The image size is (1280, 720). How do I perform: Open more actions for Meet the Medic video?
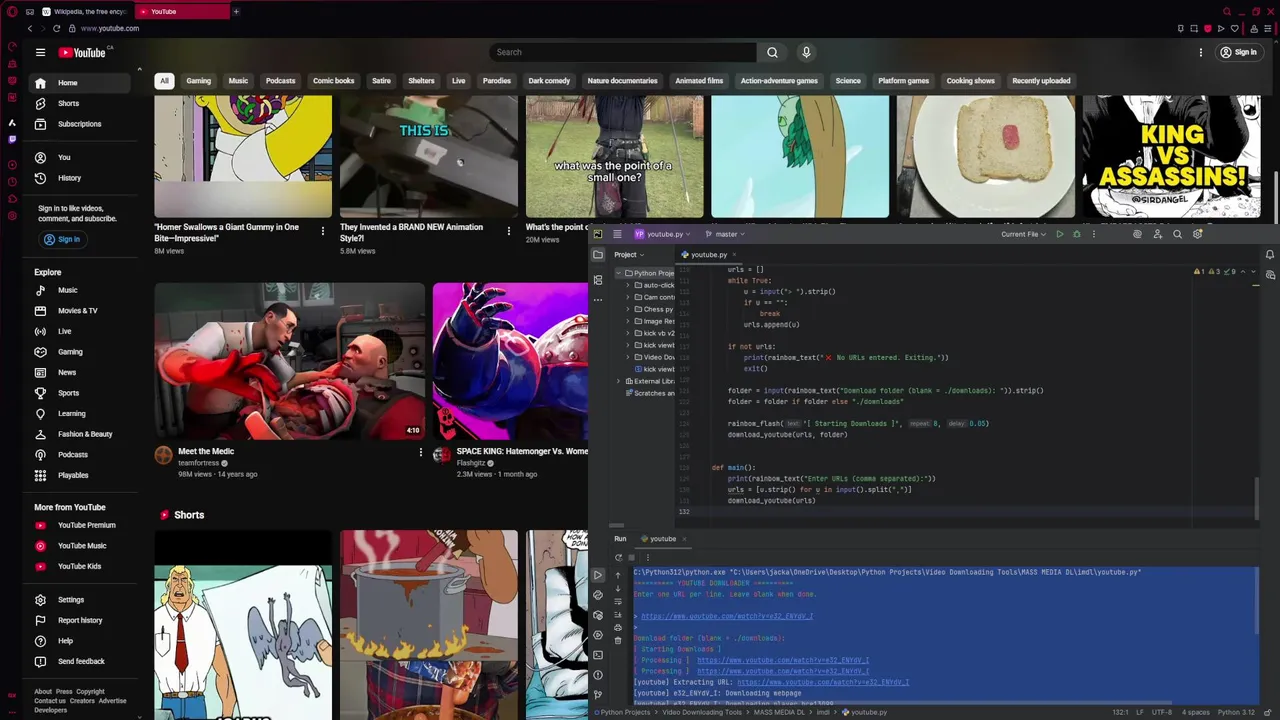click(421, 453)
